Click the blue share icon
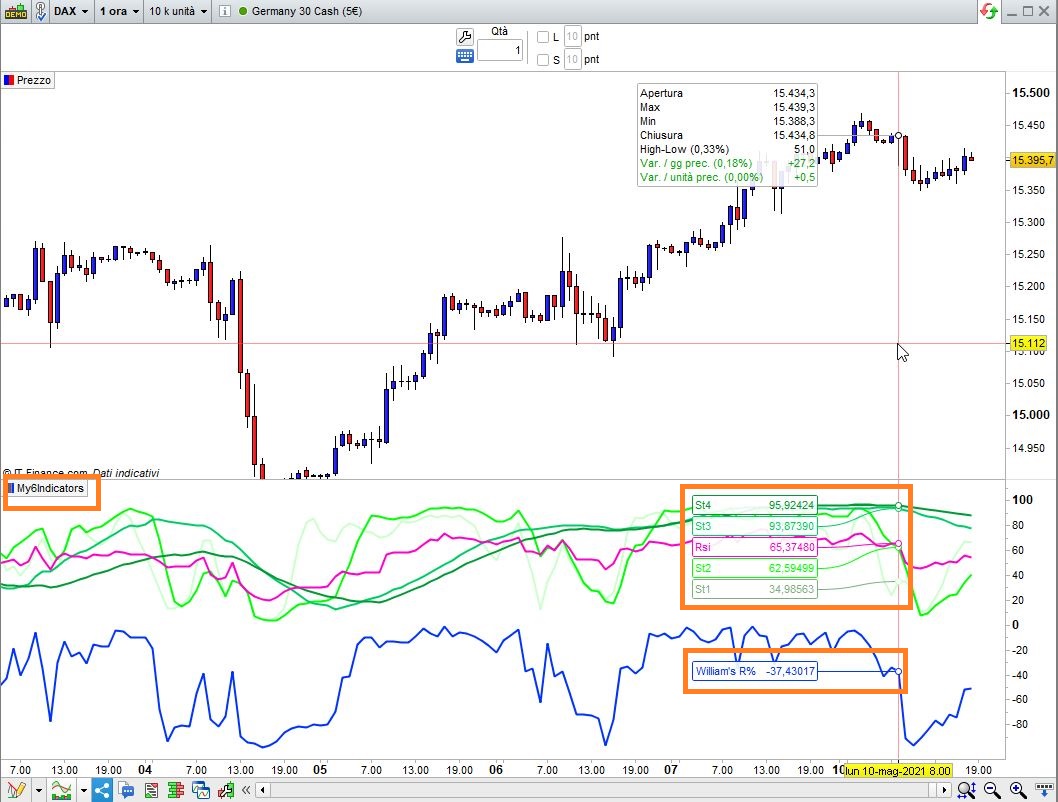The height and width of the screenshot is (802, 1058). click(103, 789)
